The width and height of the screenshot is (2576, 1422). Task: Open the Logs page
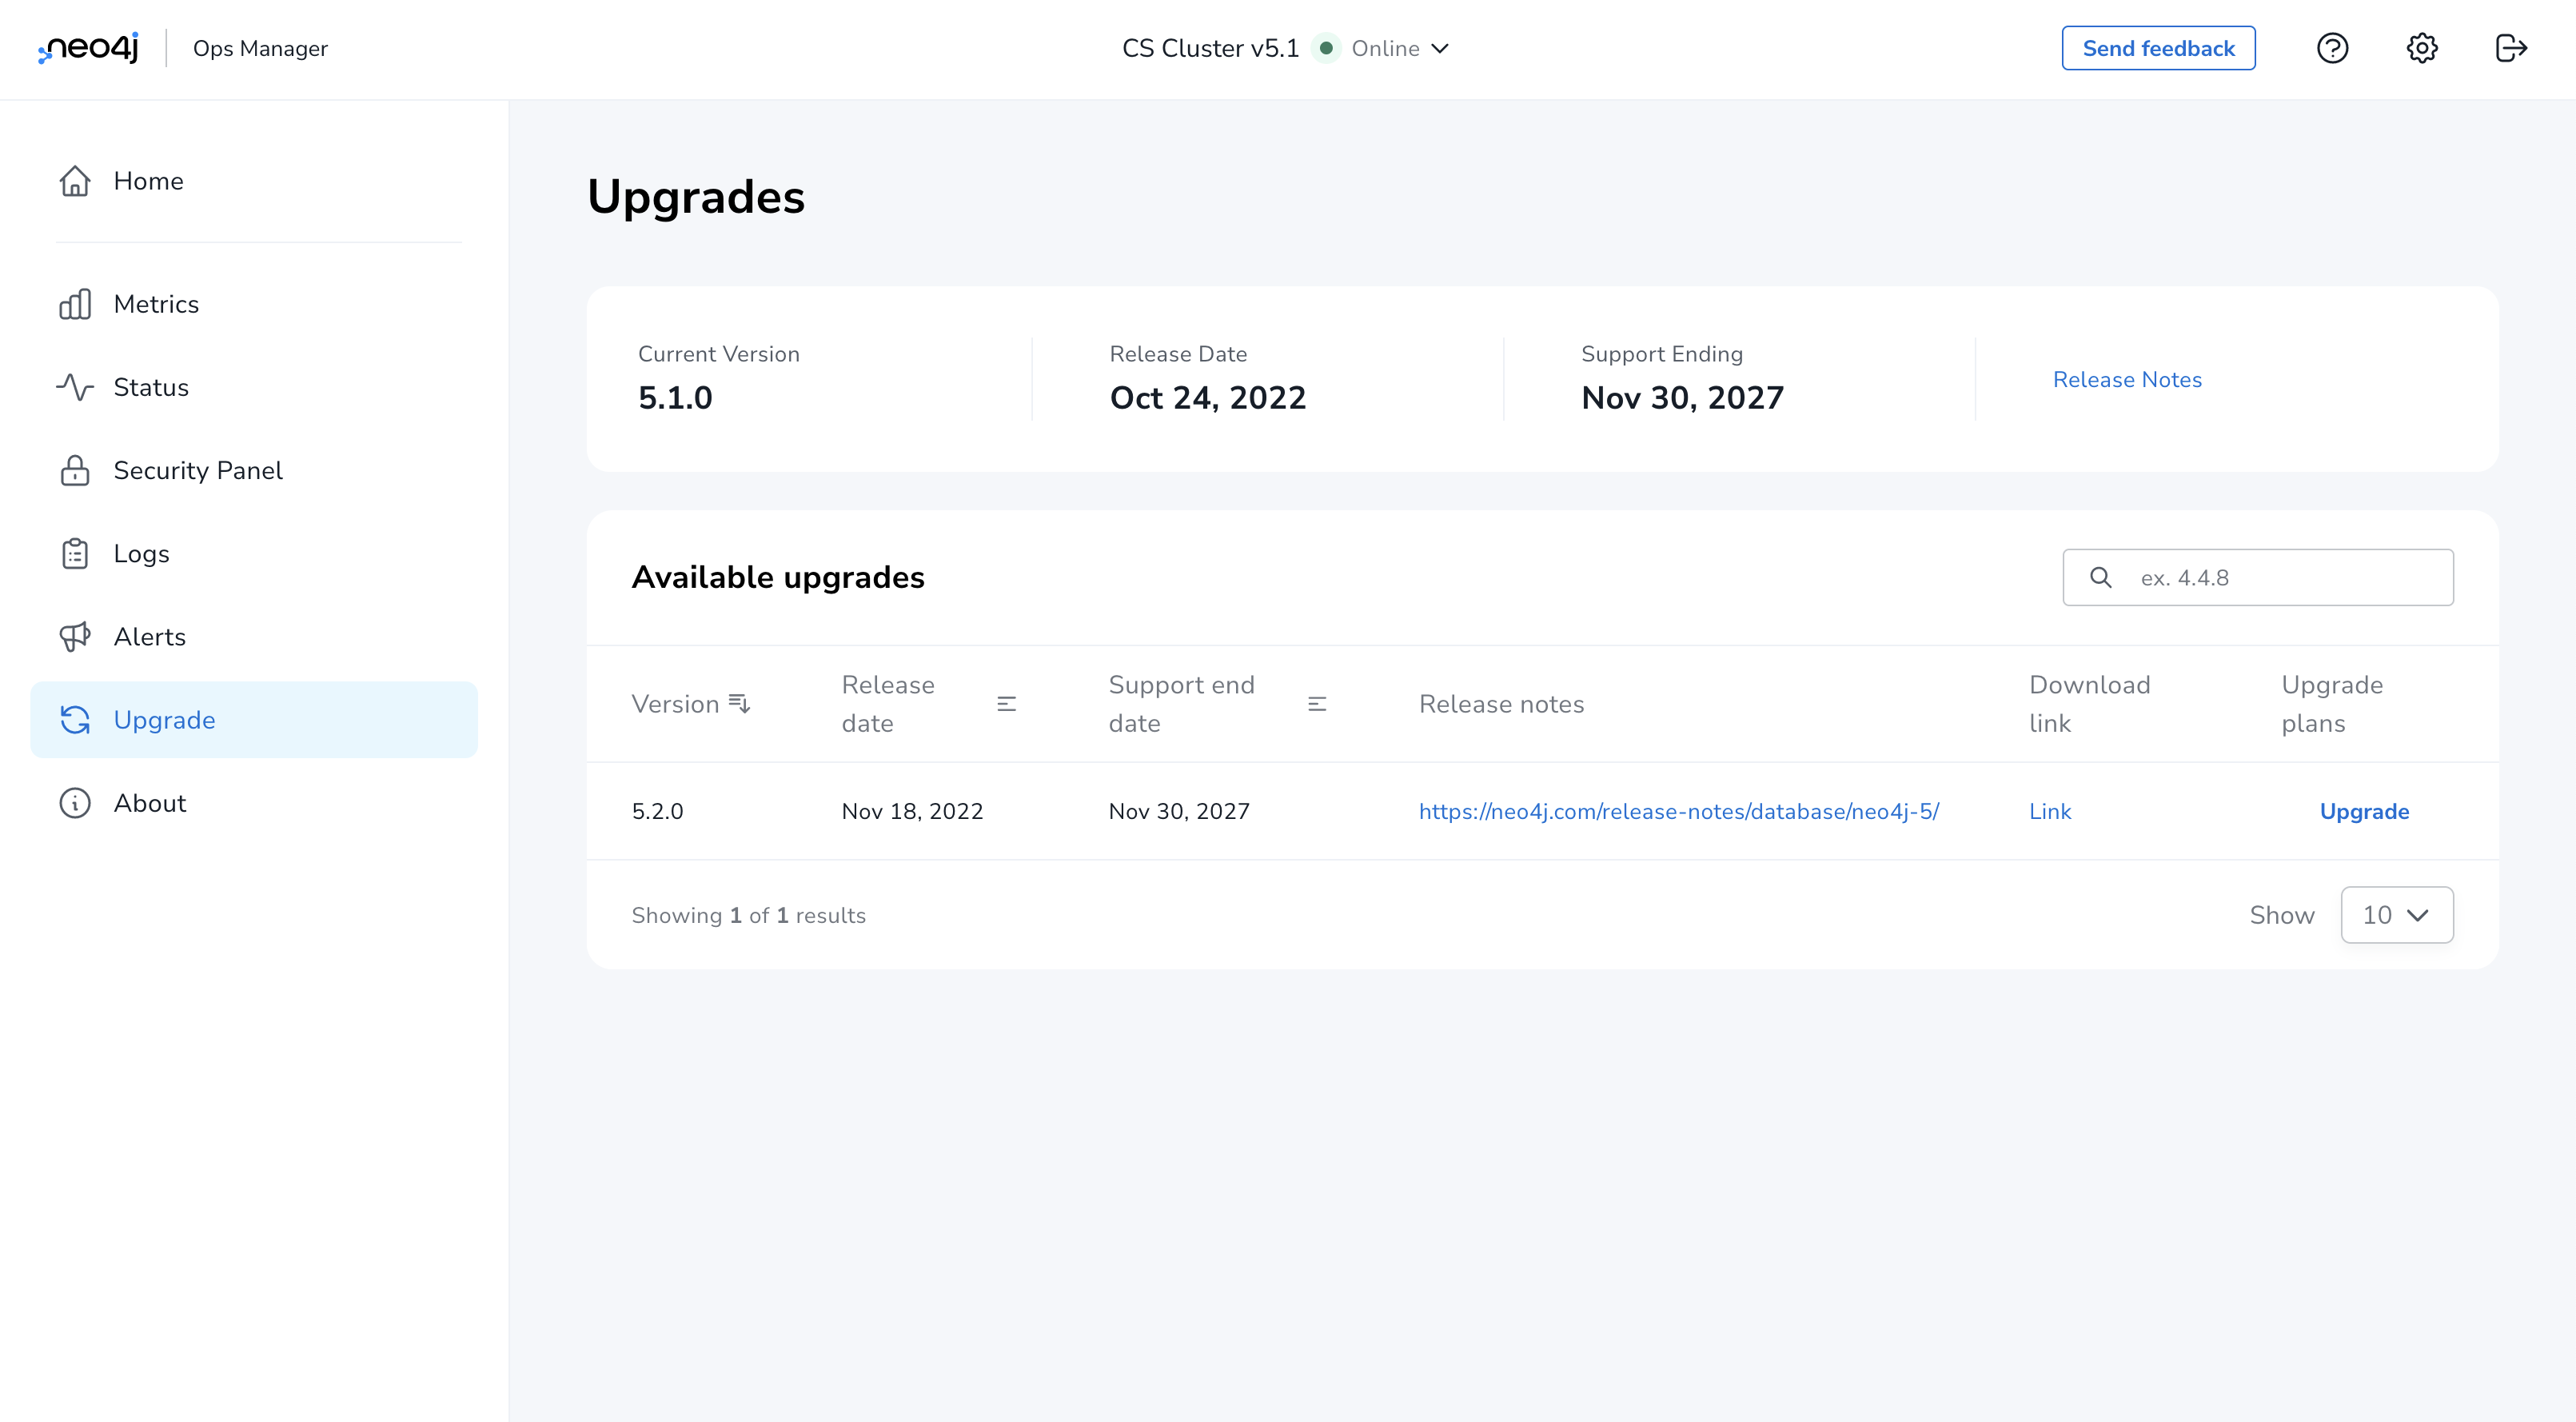click(x=254, y=553)
